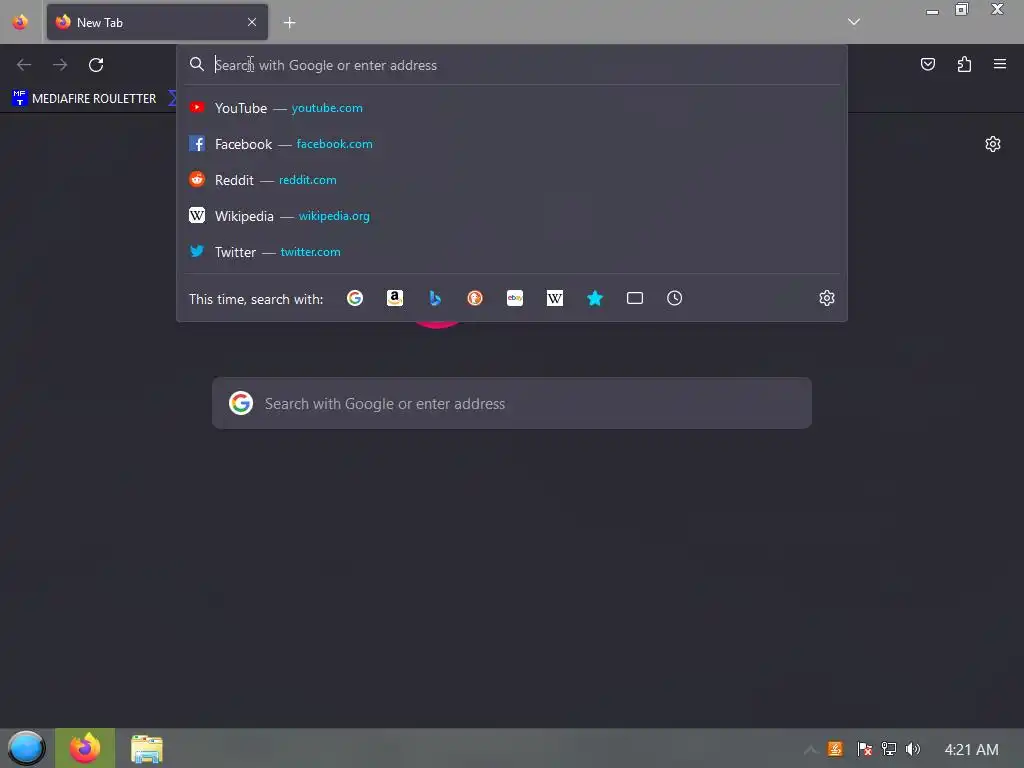
Task: Choose Reddit suggestion row
Action: coord(512,180)
